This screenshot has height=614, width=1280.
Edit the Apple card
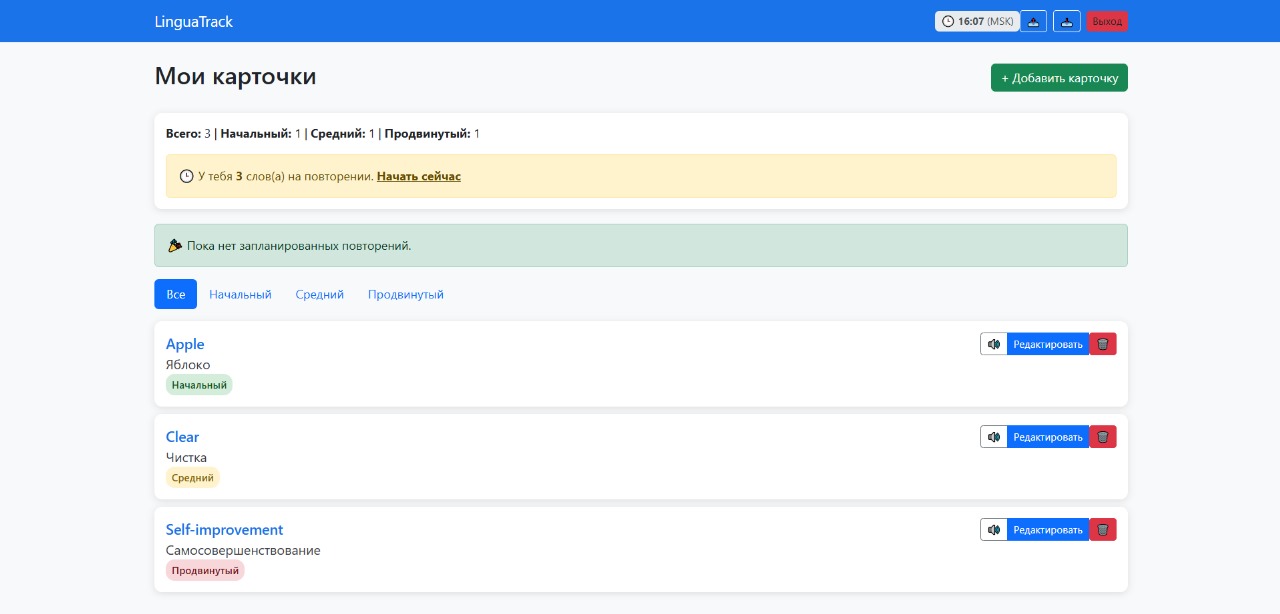pyautogui.click(x=1047, y=344)
